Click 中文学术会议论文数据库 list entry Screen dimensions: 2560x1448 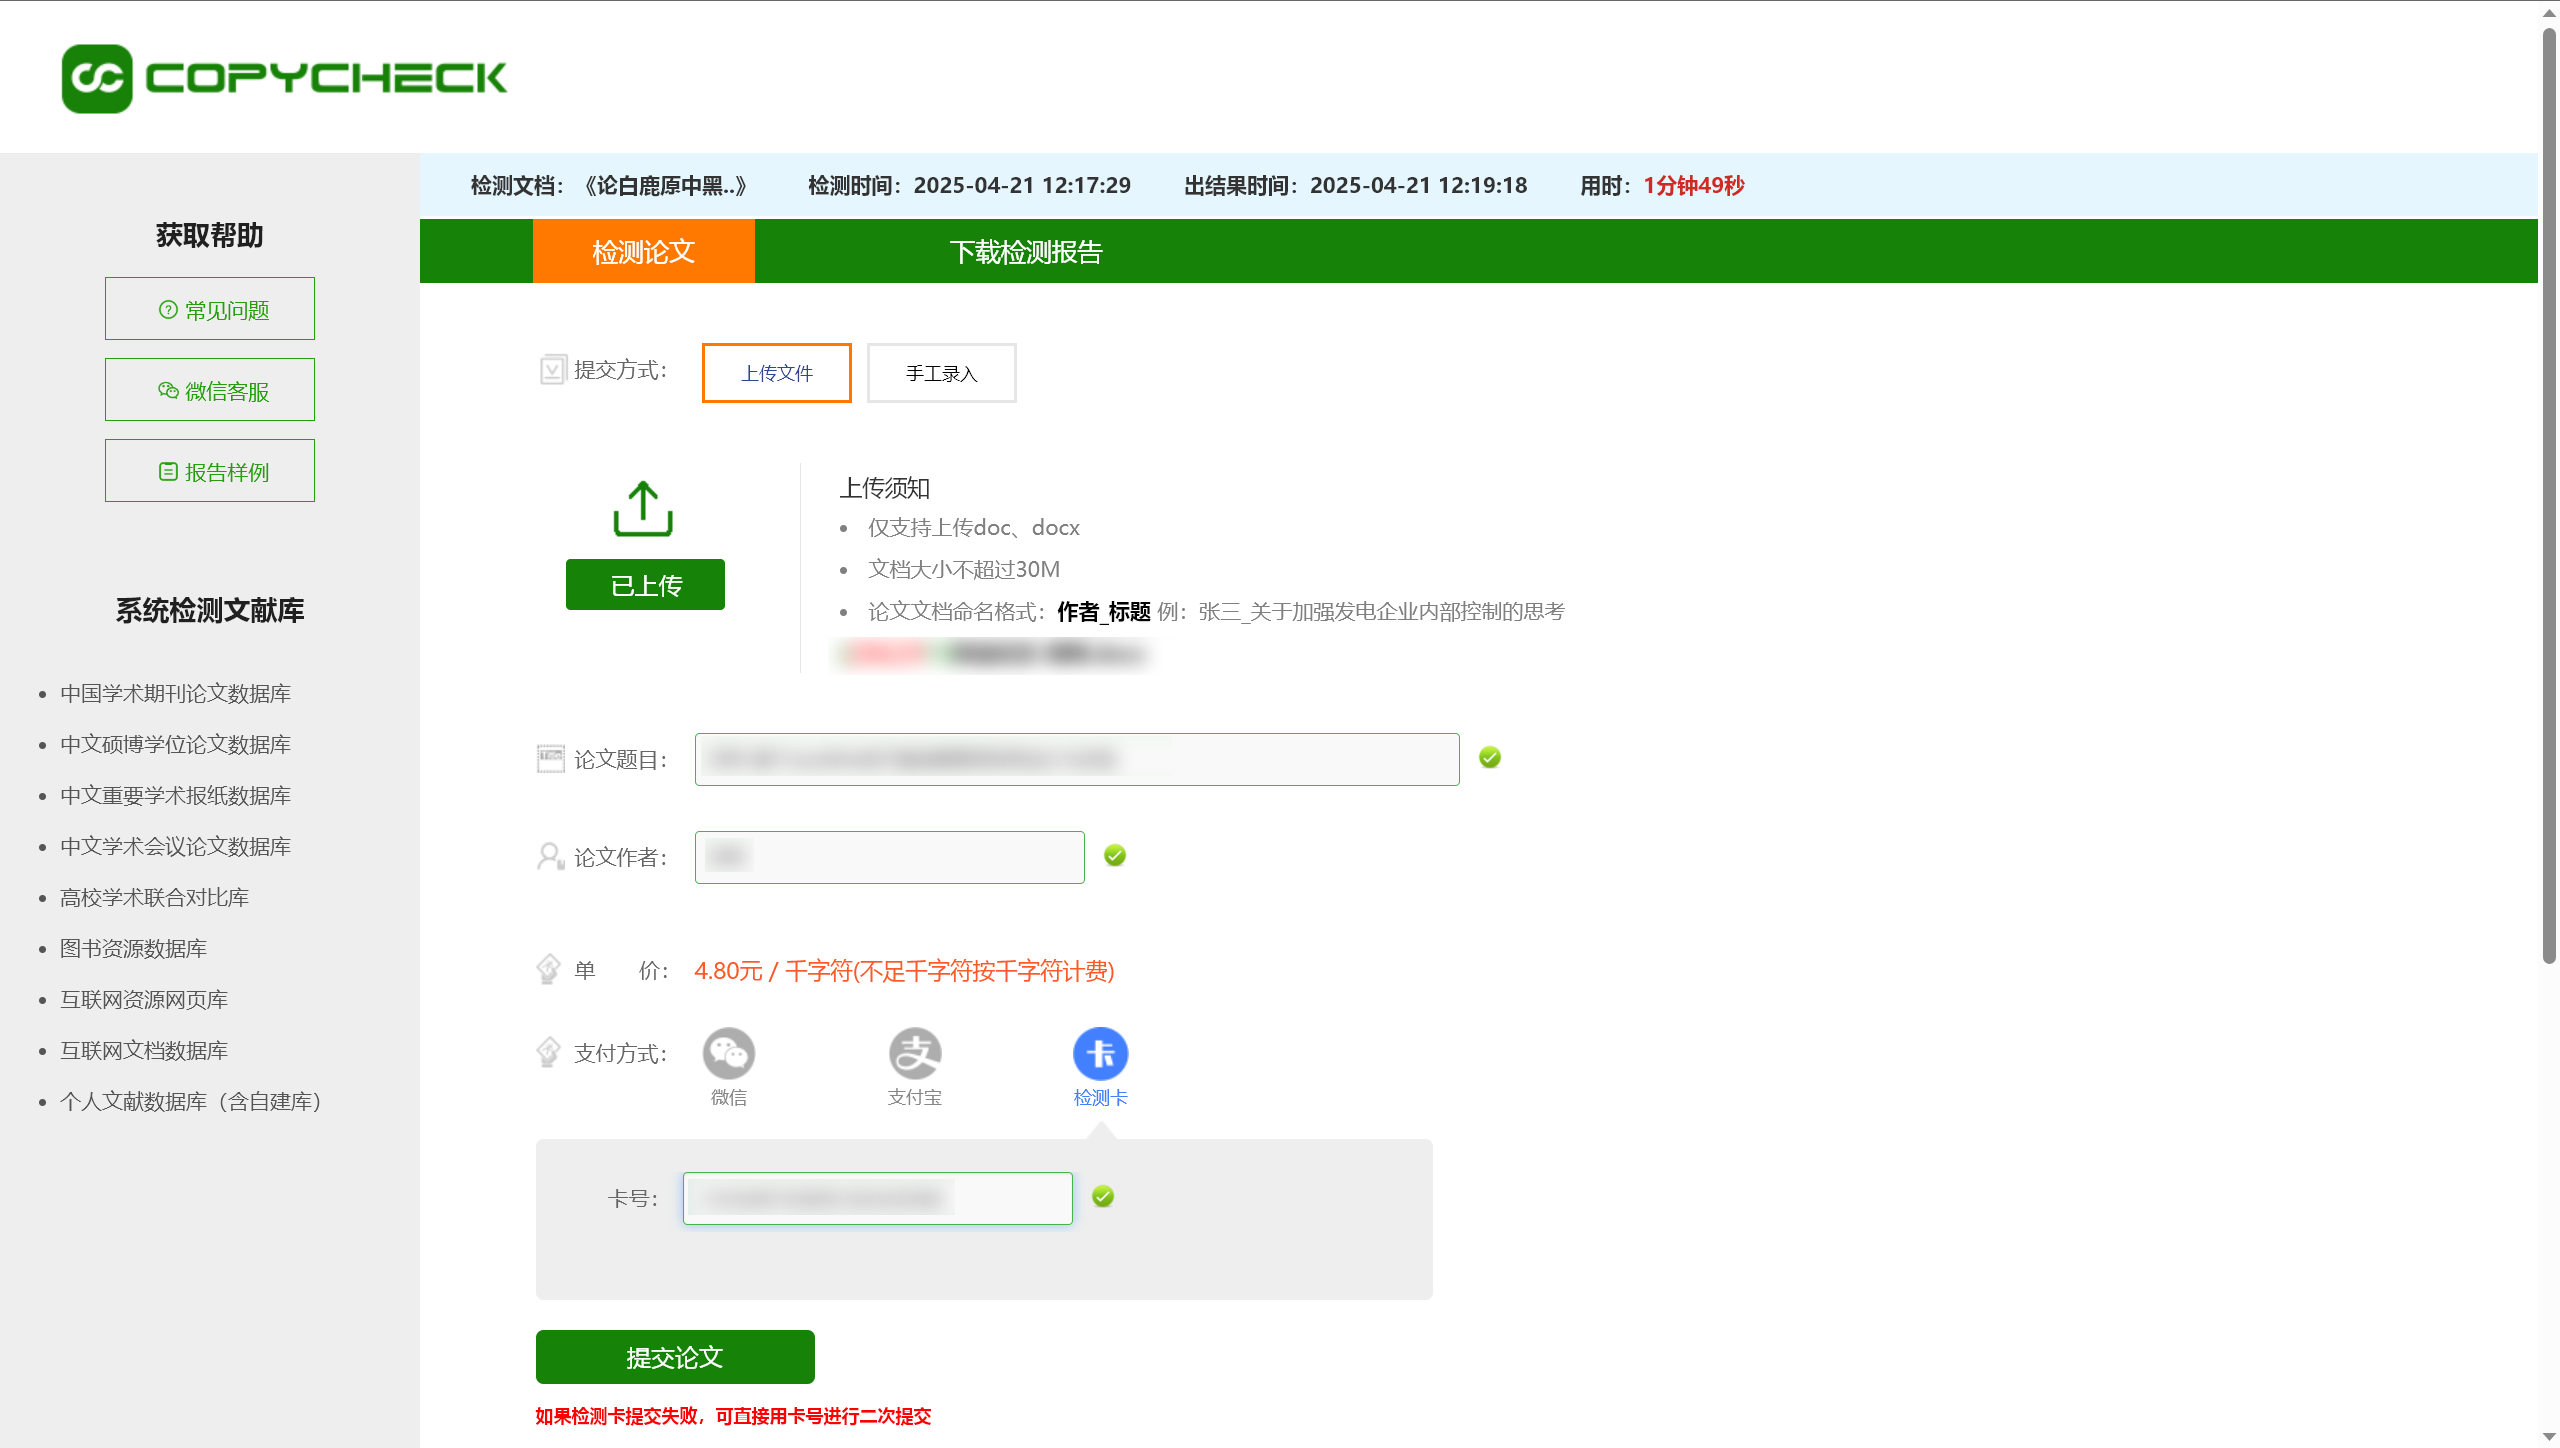(176, 846)
